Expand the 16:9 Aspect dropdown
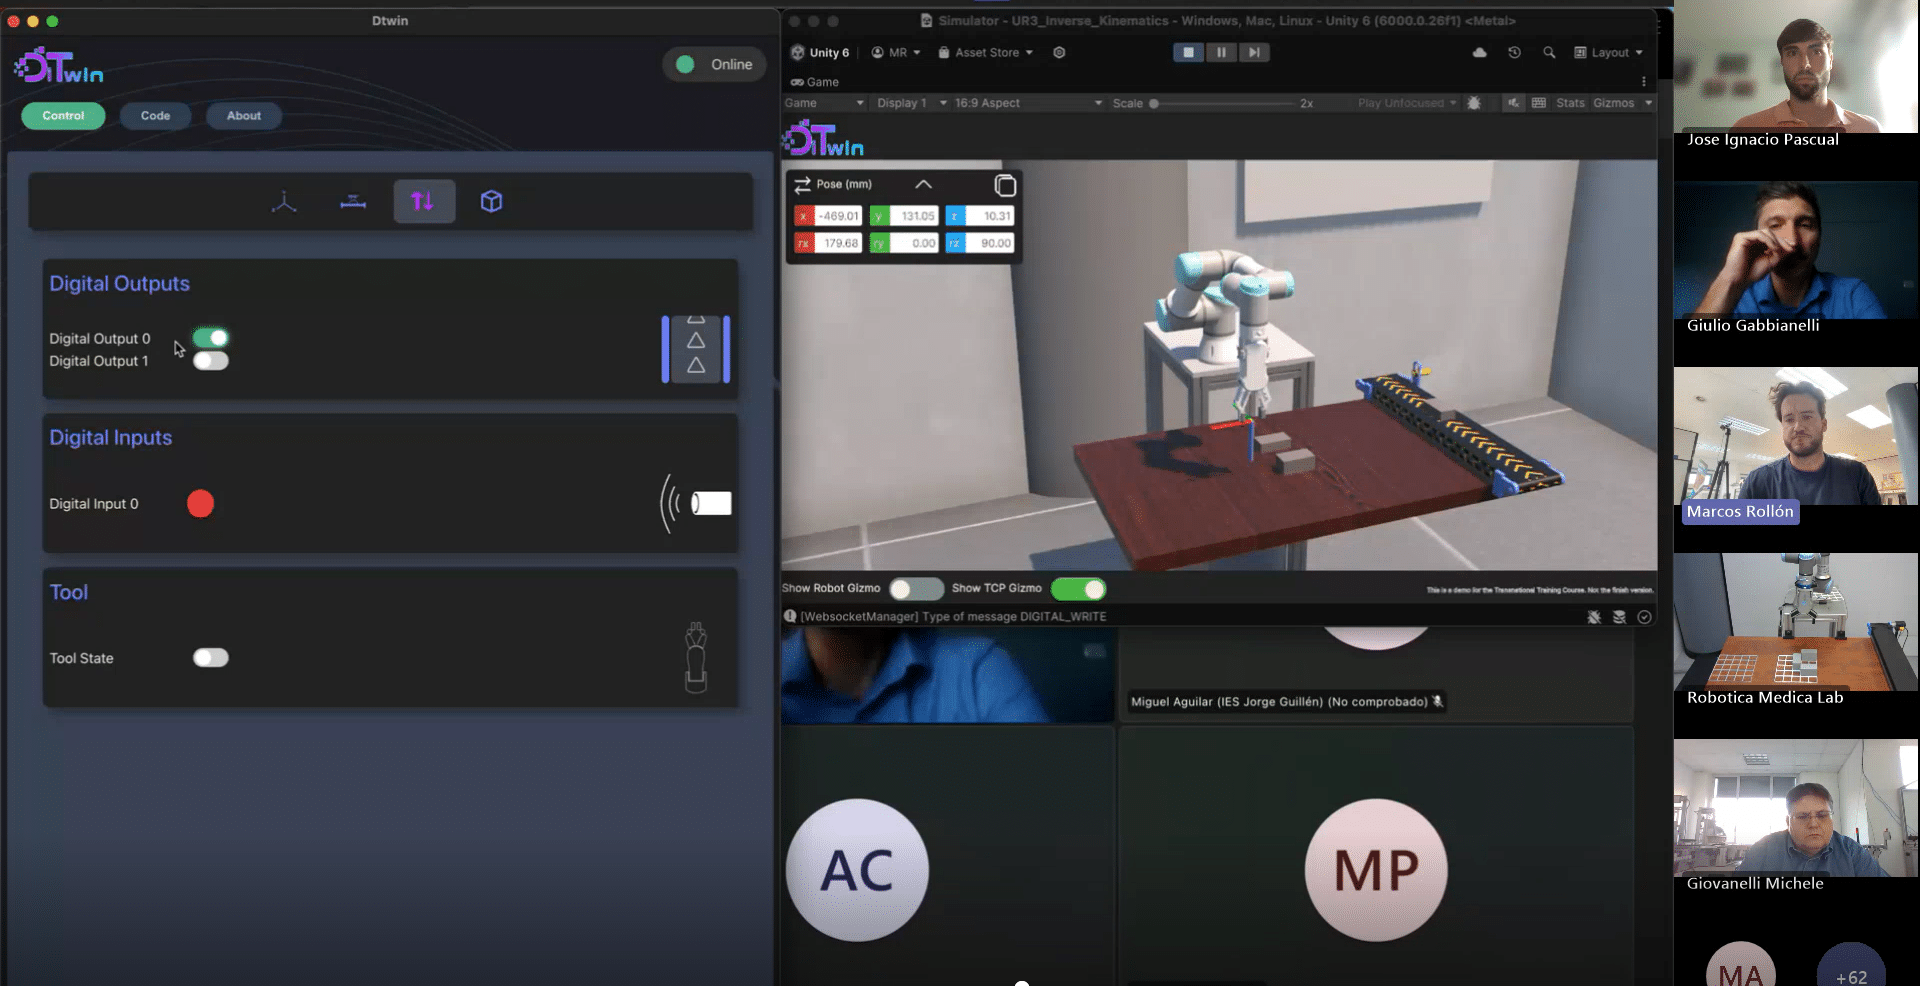This screenshot has width=1920, height=986. [x=1027, y=103]
